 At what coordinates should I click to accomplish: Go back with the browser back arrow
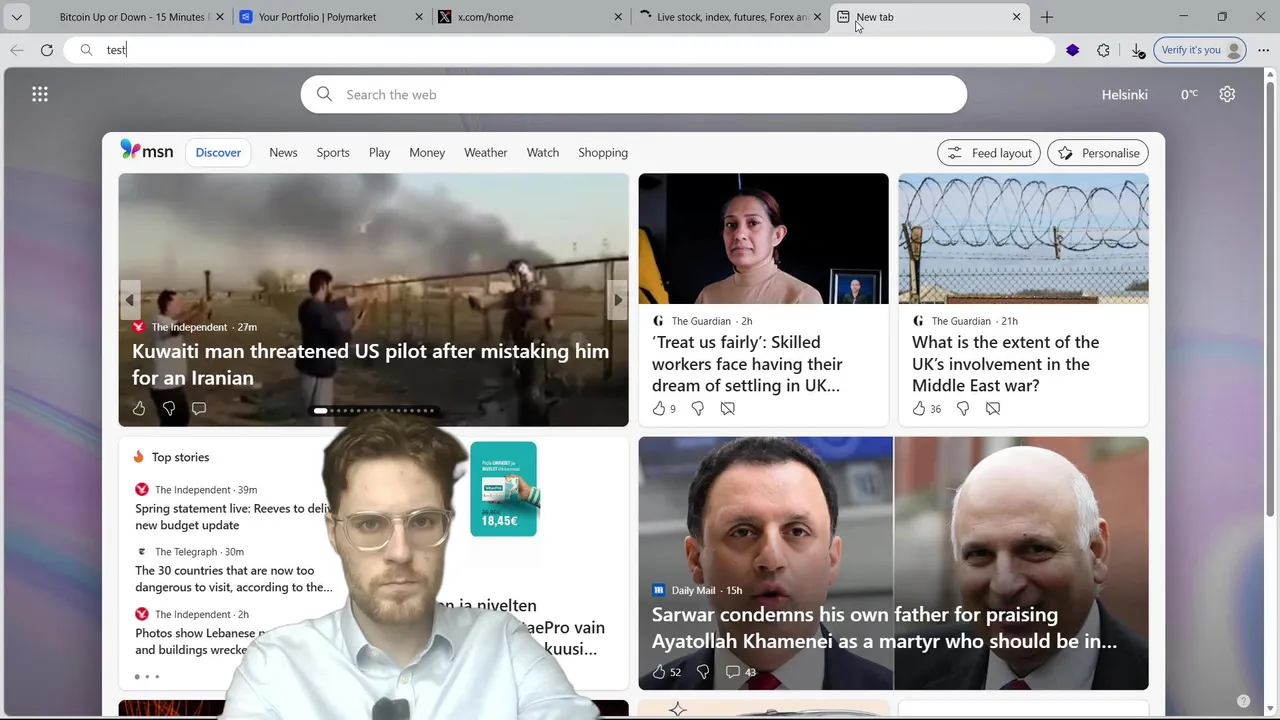17,50
